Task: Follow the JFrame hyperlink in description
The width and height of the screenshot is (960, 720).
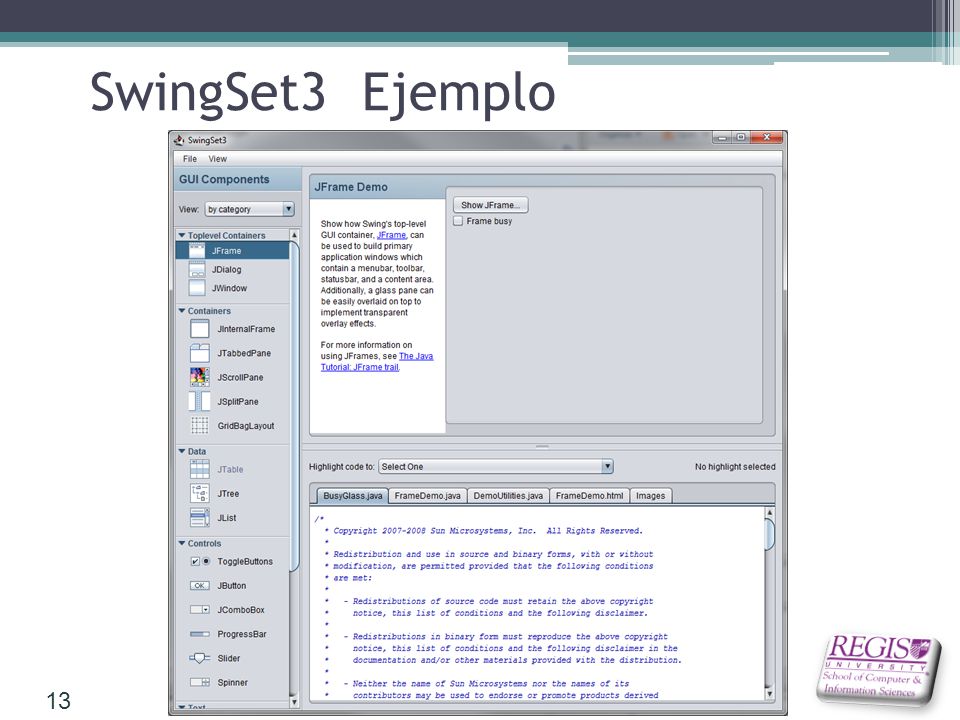Action: coord(391,235)
